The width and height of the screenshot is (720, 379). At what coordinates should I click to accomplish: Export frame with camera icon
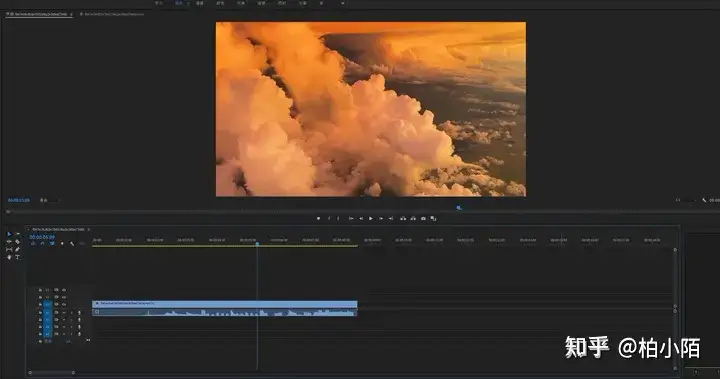(x=423, y=219)
